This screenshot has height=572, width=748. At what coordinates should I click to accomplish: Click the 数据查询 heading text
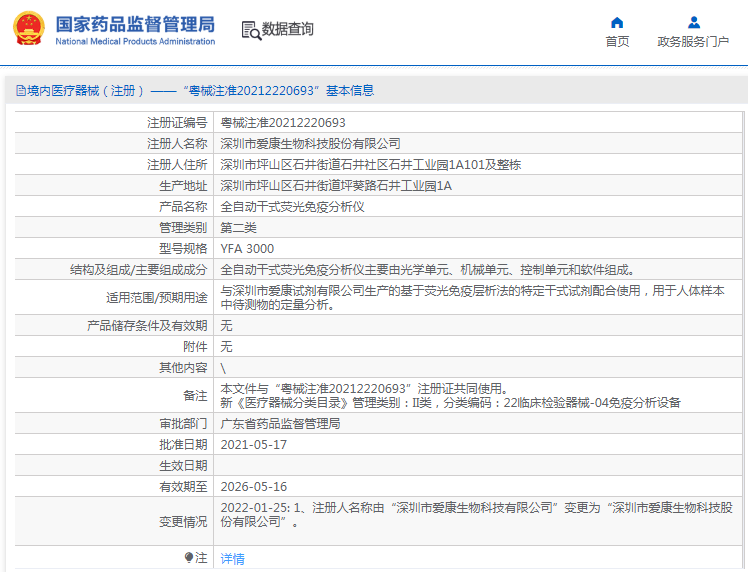pos(288,29)
